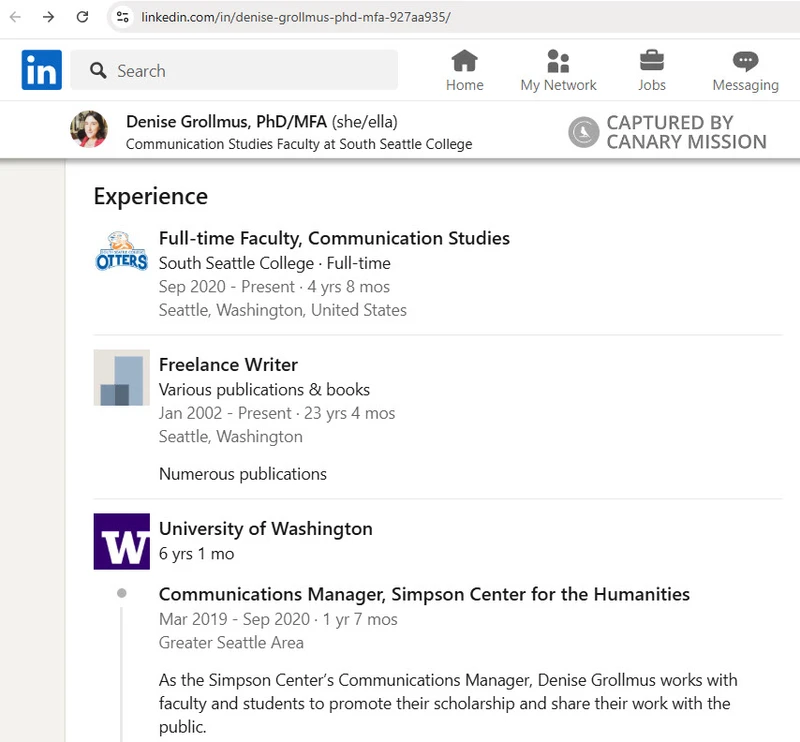This screenshot has height=742, width=800.
Task: Go to the Jobs label
Action: tap(652, 85)
